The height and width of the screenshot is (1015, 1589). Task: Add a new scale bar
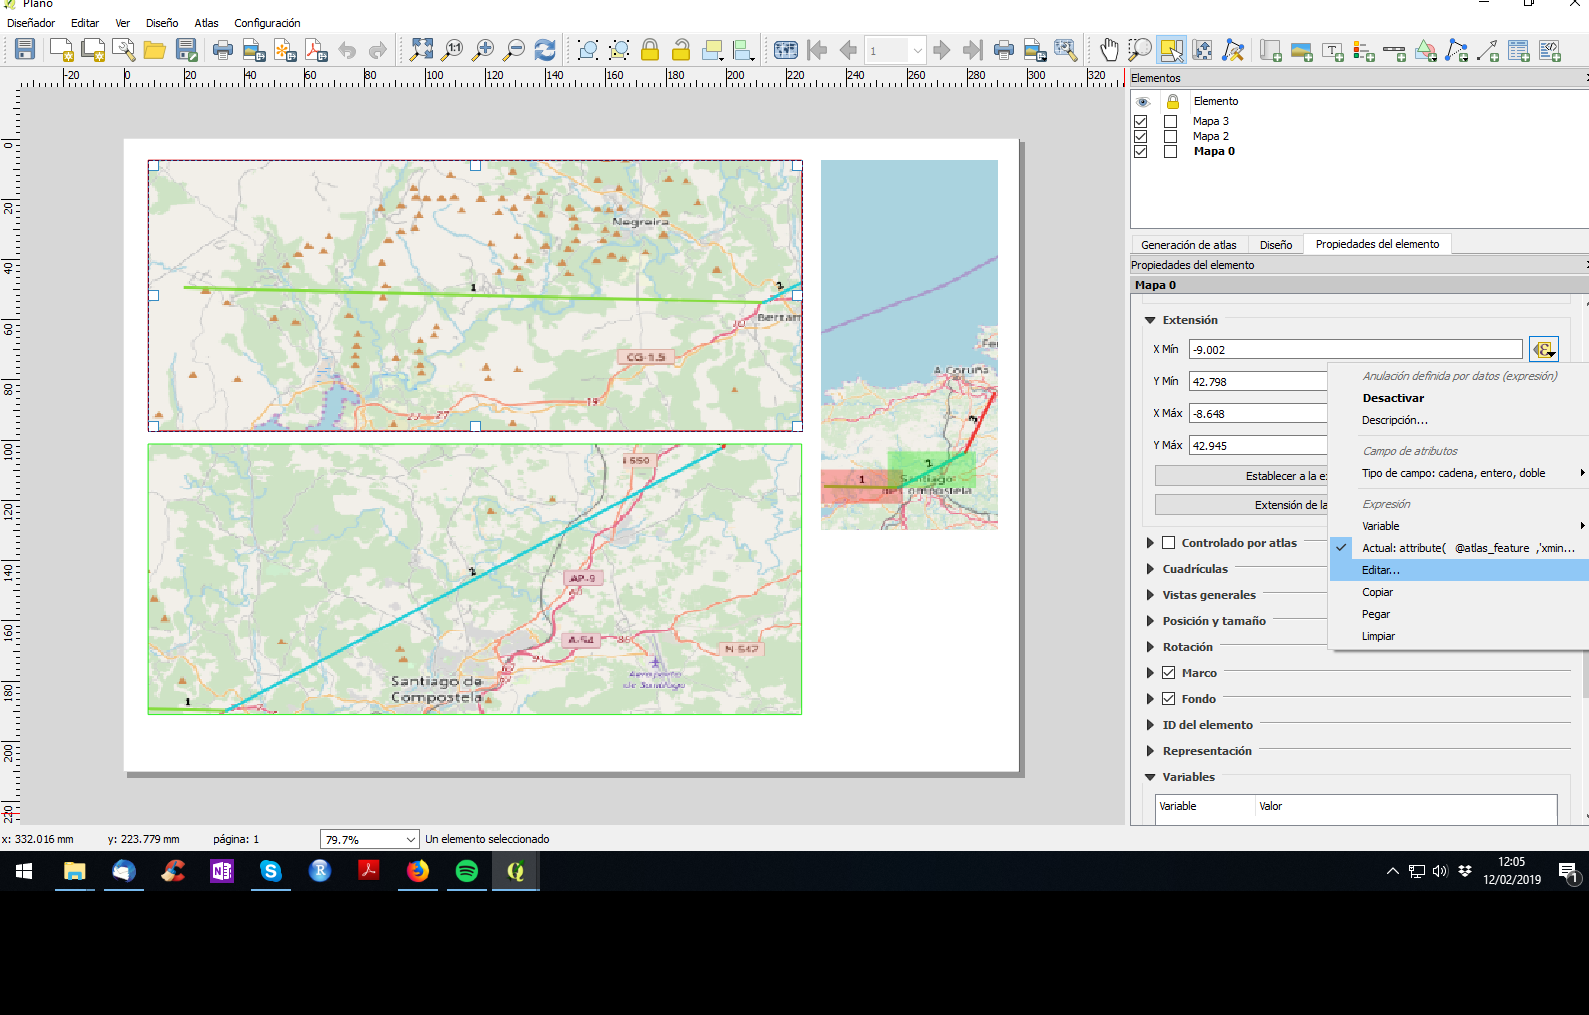coord(1395,50)
